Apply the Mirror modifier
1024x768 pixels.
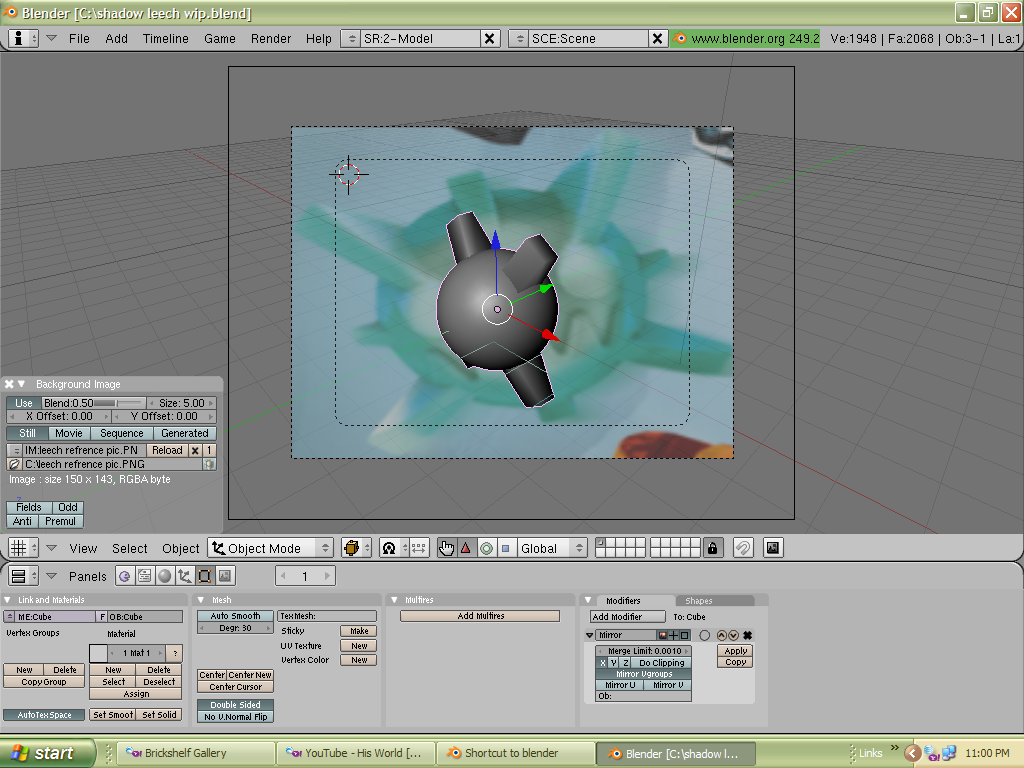coord(736,650)
